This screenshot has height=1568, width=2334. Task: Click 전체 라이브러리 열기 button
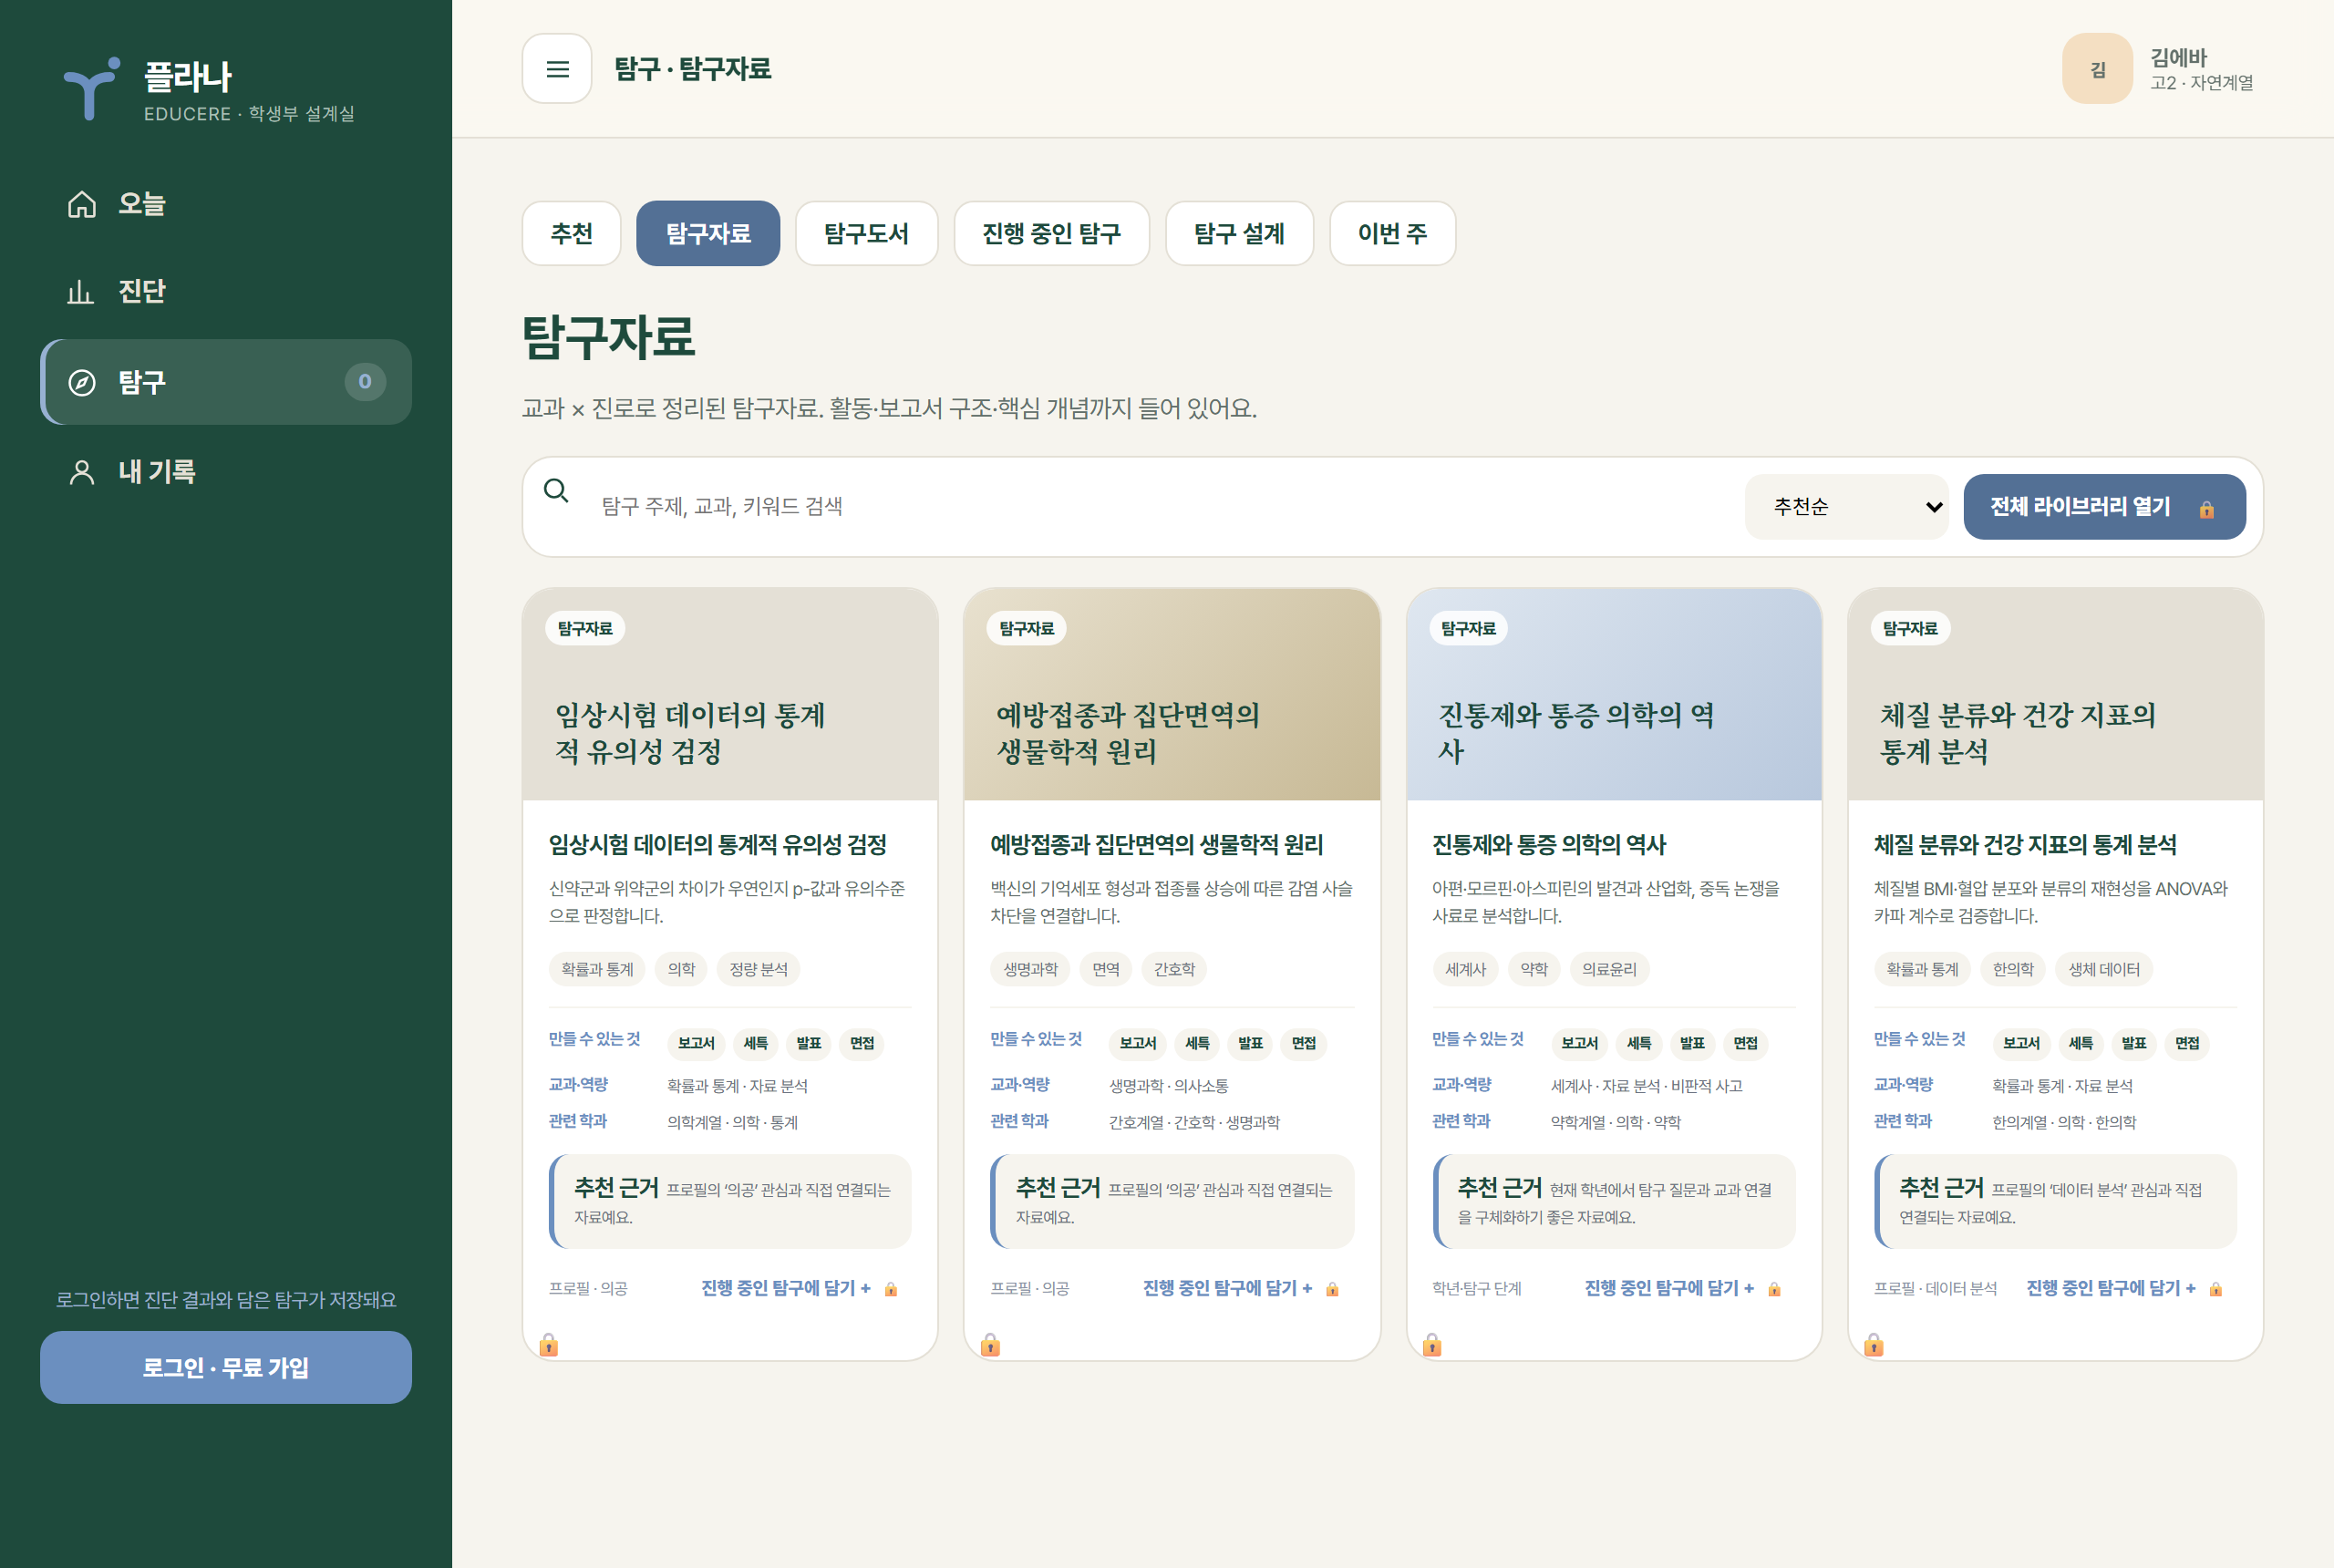coord(2105,507)
